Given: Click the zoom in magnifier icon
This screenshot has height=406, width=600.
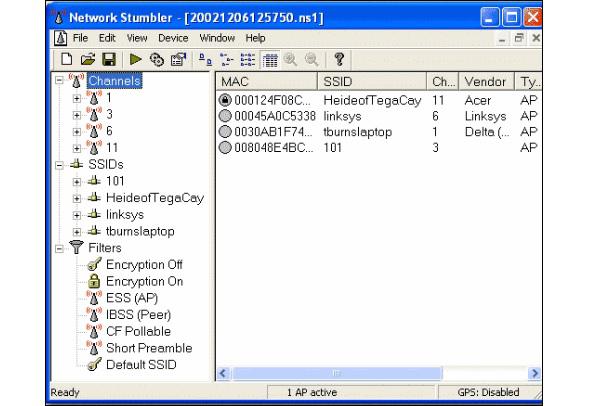Looking at the screenshot, I should [291, 59].
